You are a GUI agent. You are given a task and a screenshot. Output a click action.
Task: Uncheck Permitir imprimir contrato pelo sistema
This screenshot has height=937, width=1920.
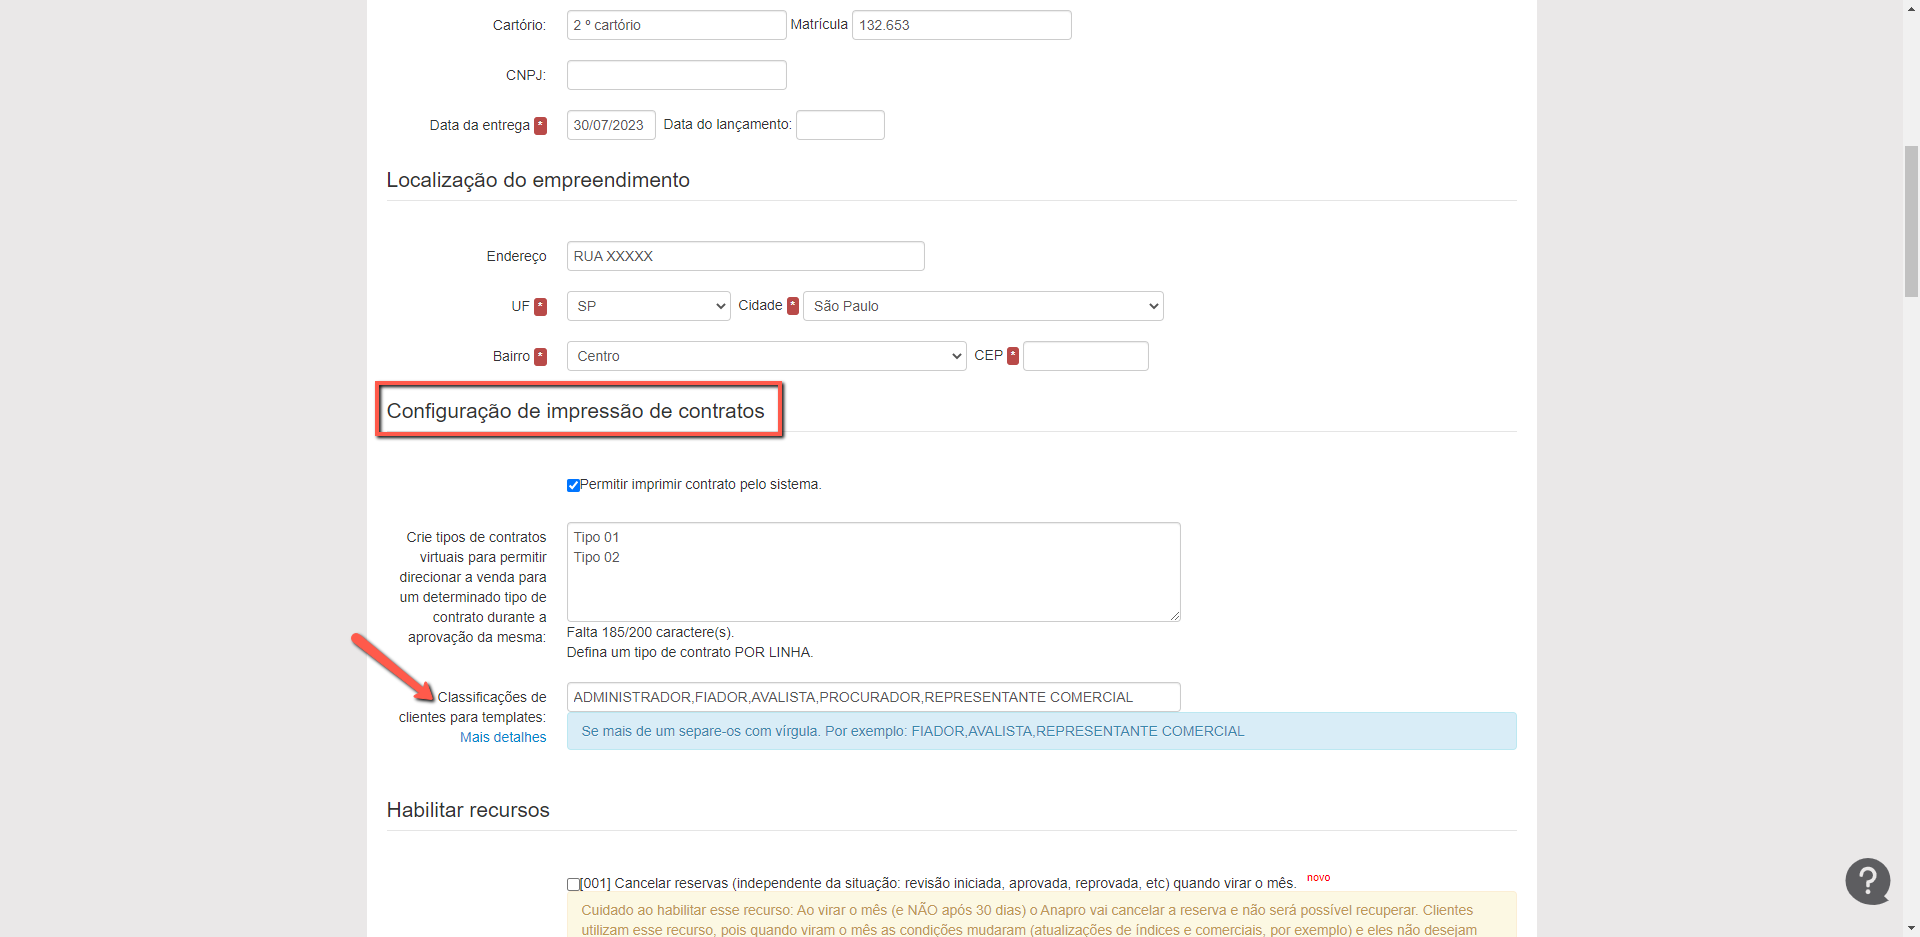point(573,485)
